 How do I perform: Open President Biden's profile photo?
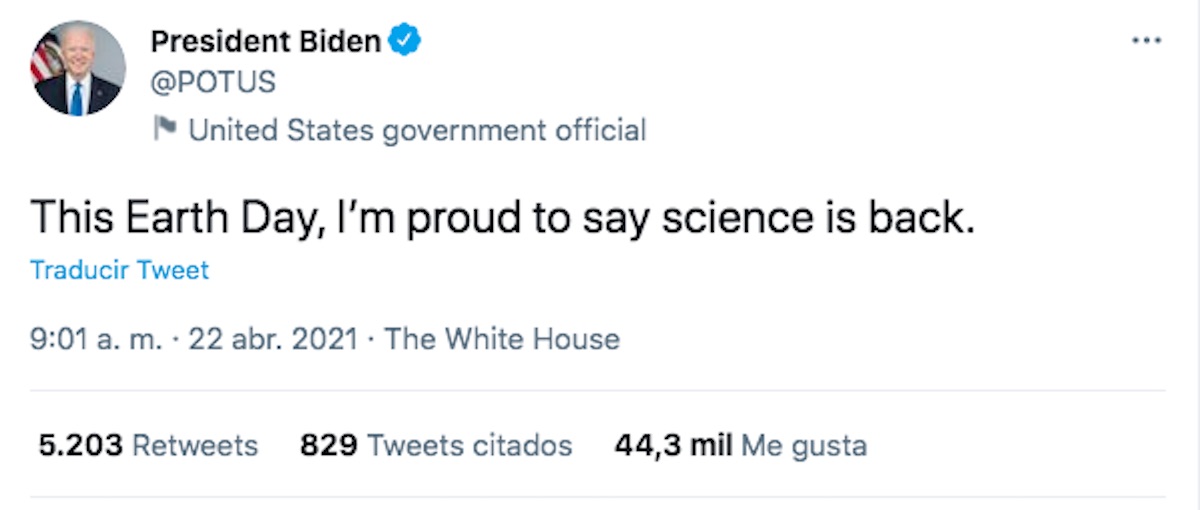pos(79,67)
